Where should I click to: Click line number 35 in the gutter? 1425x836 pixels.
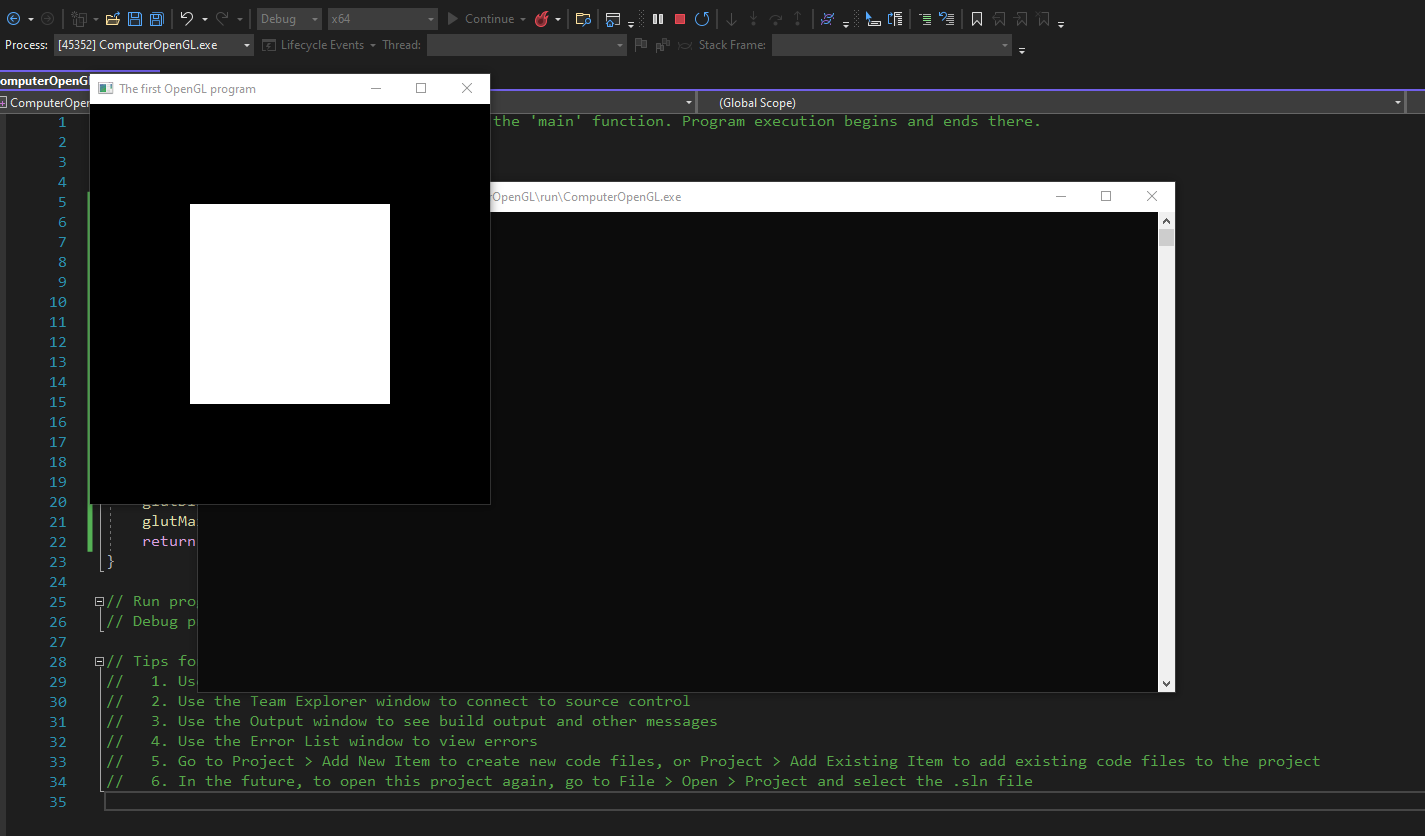coord(58,801)
